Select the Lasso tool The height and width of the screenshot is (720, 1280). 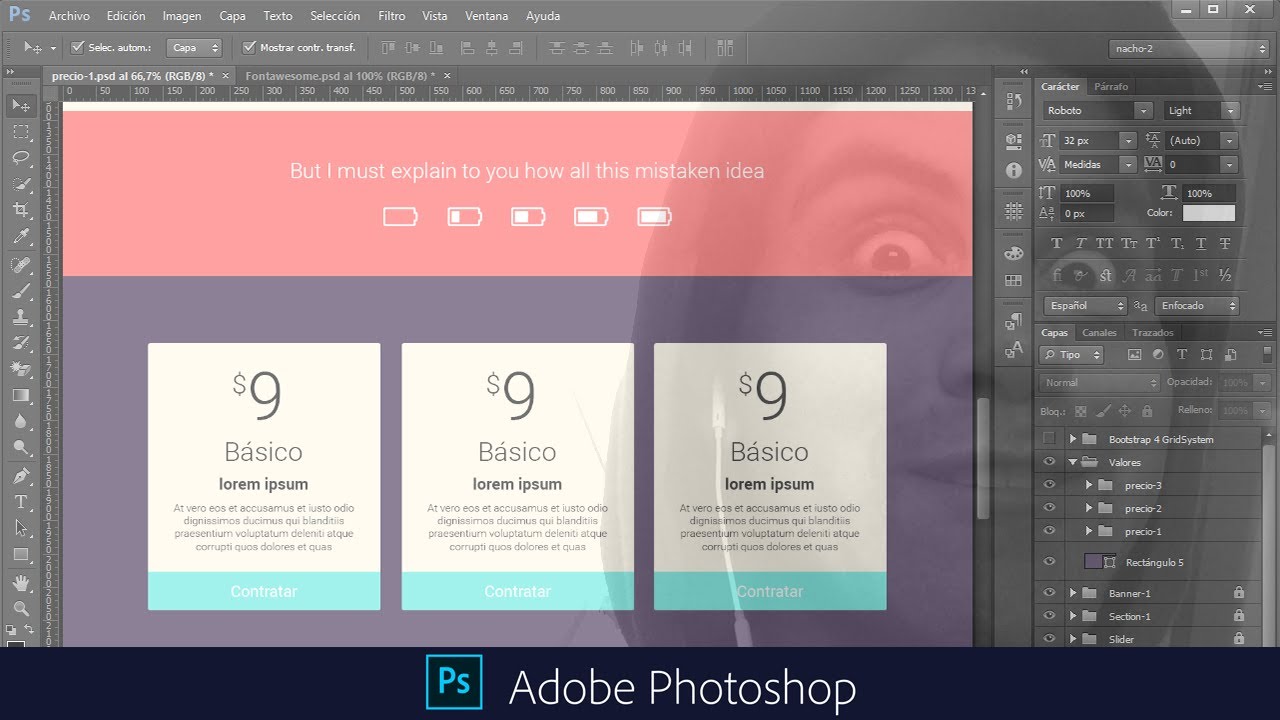(x=21, y=158)
